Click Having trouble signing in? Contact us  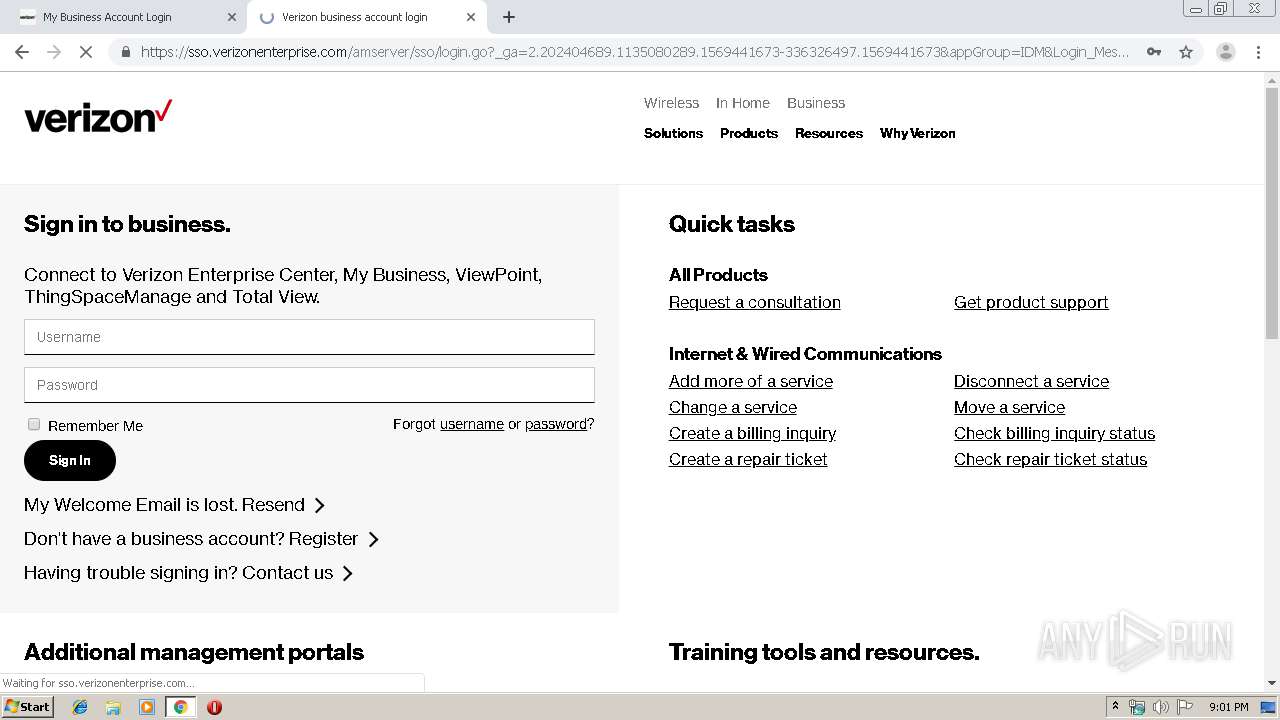pos(178,573)
